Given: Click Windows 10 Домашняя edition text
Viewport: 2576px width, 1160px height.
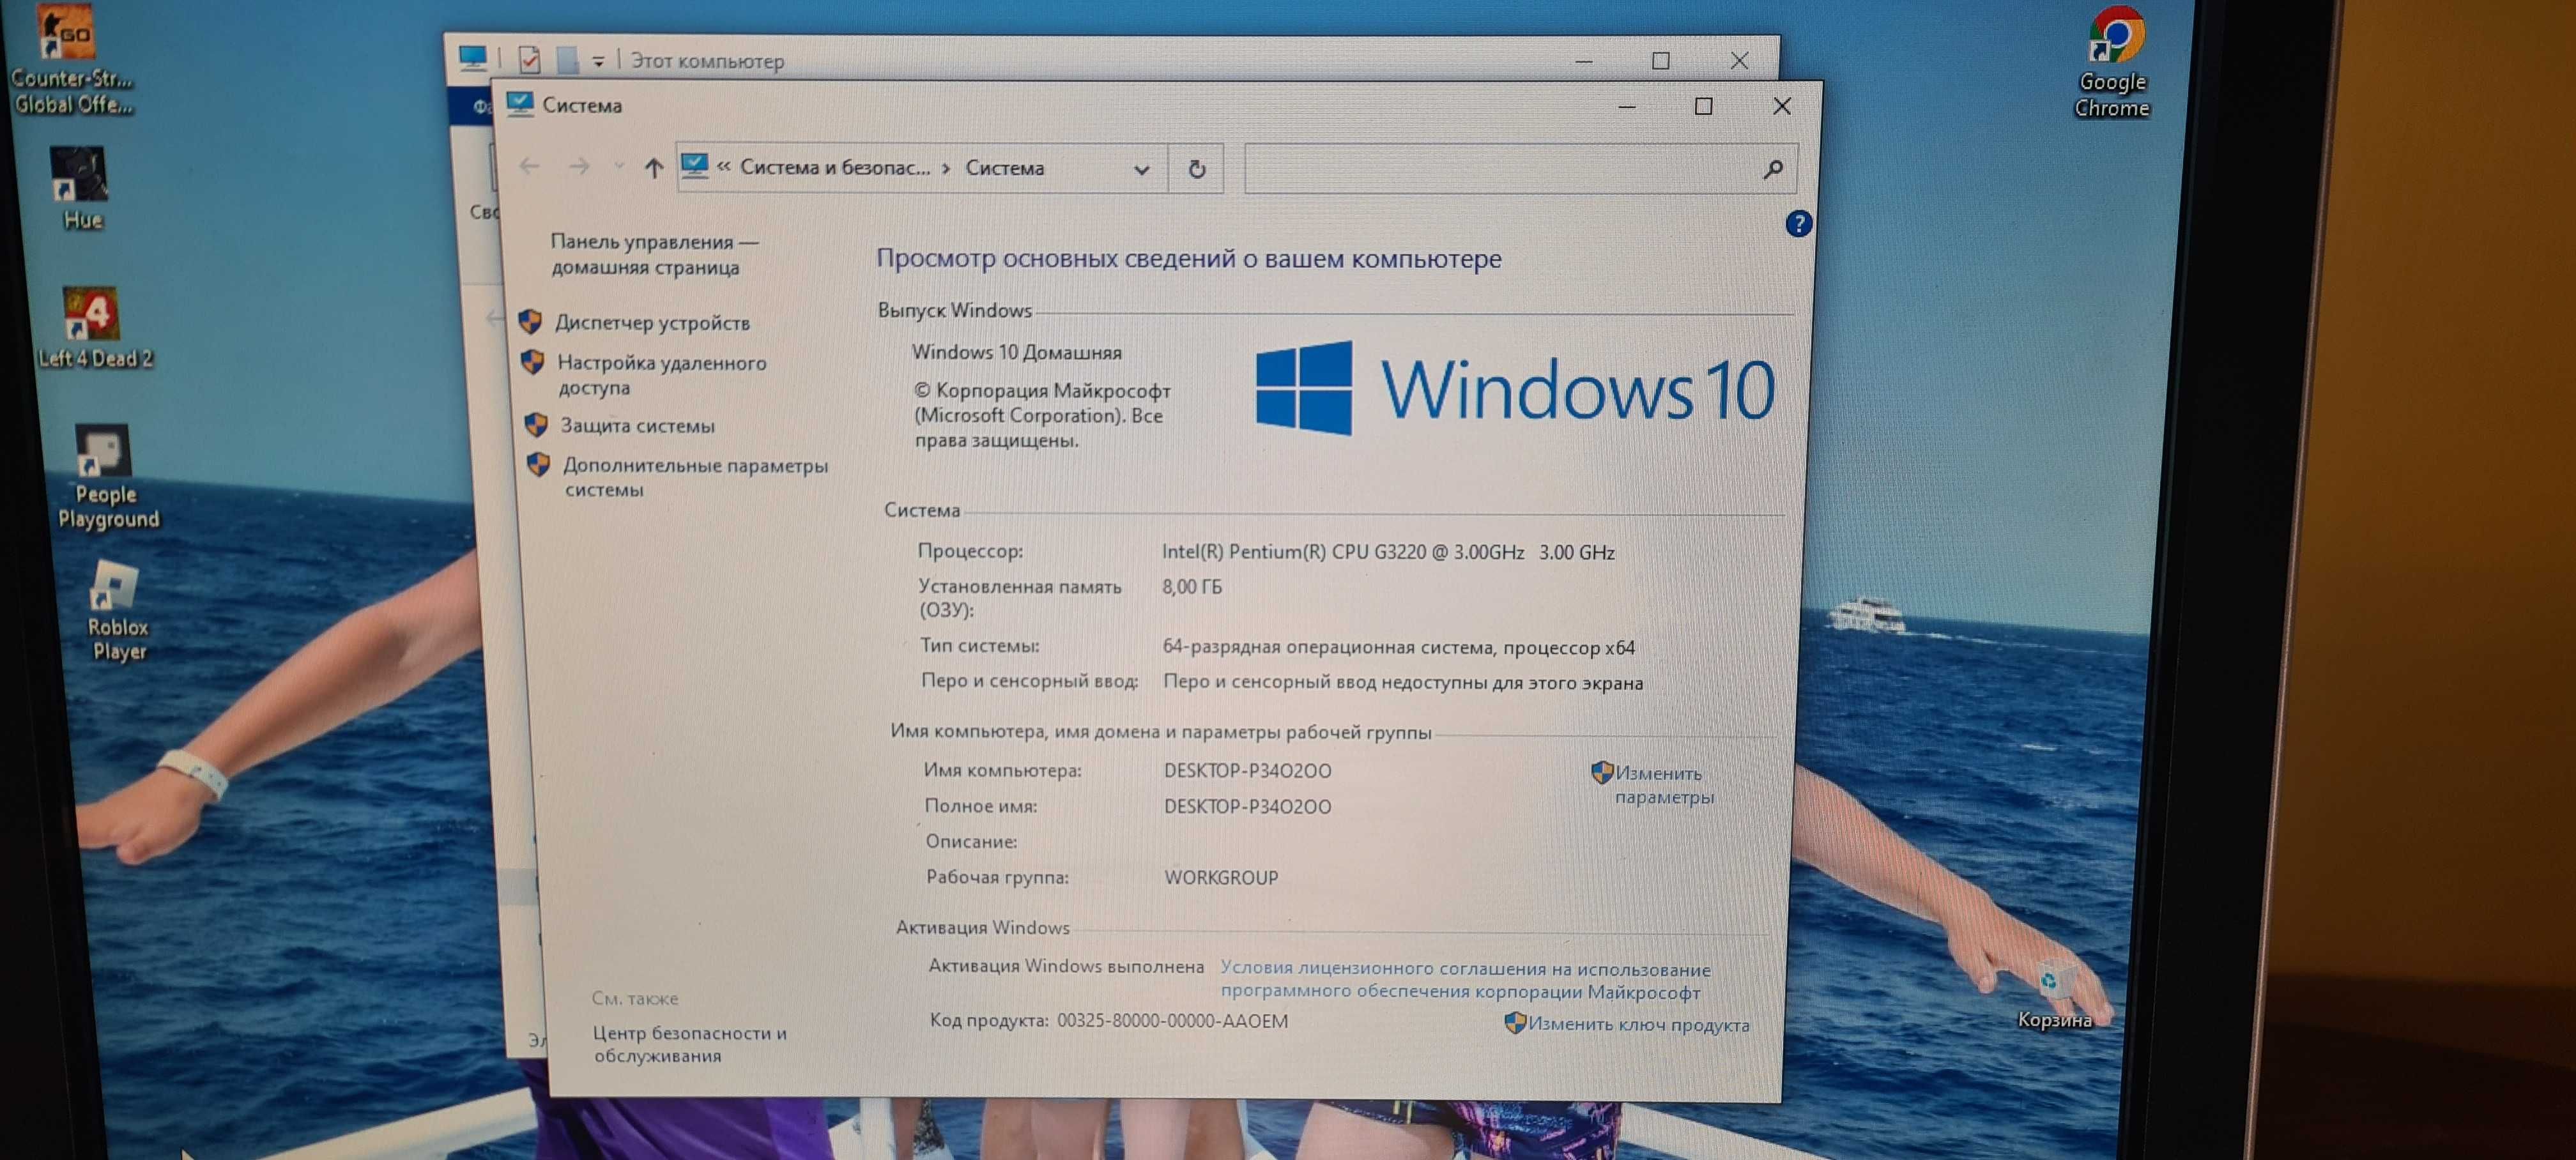Looking at the screenshot, I should pyautogui.click(x=1016, y=352).
